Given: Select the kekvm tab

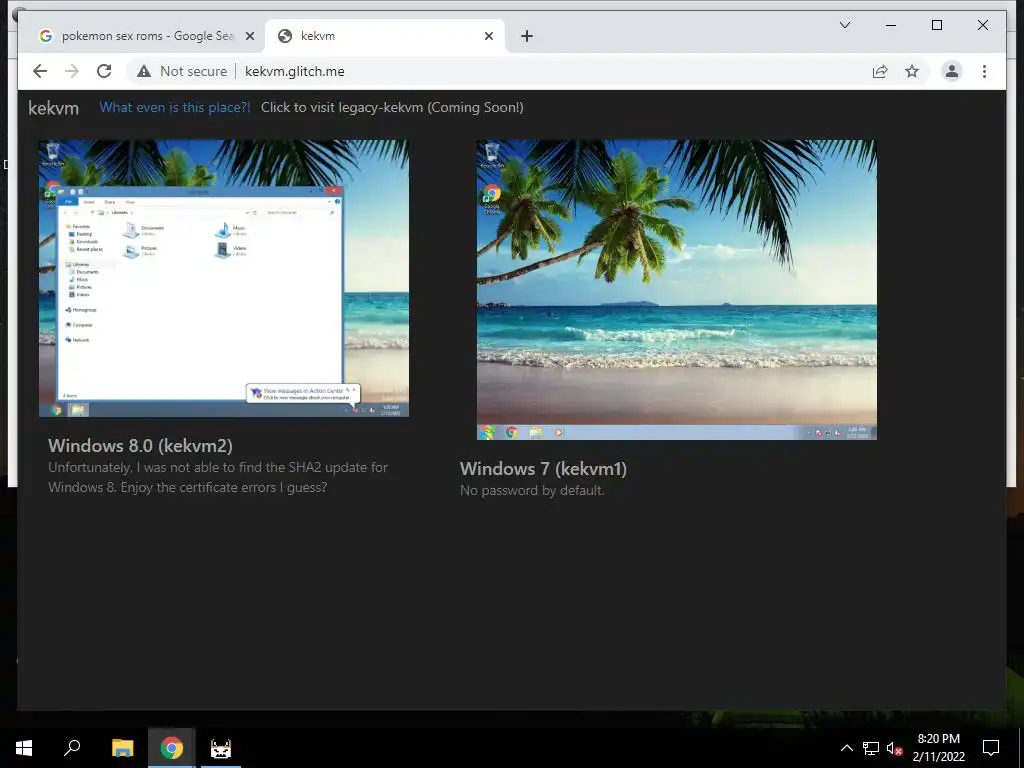Looking at the screenshot, I should (385, 36).
